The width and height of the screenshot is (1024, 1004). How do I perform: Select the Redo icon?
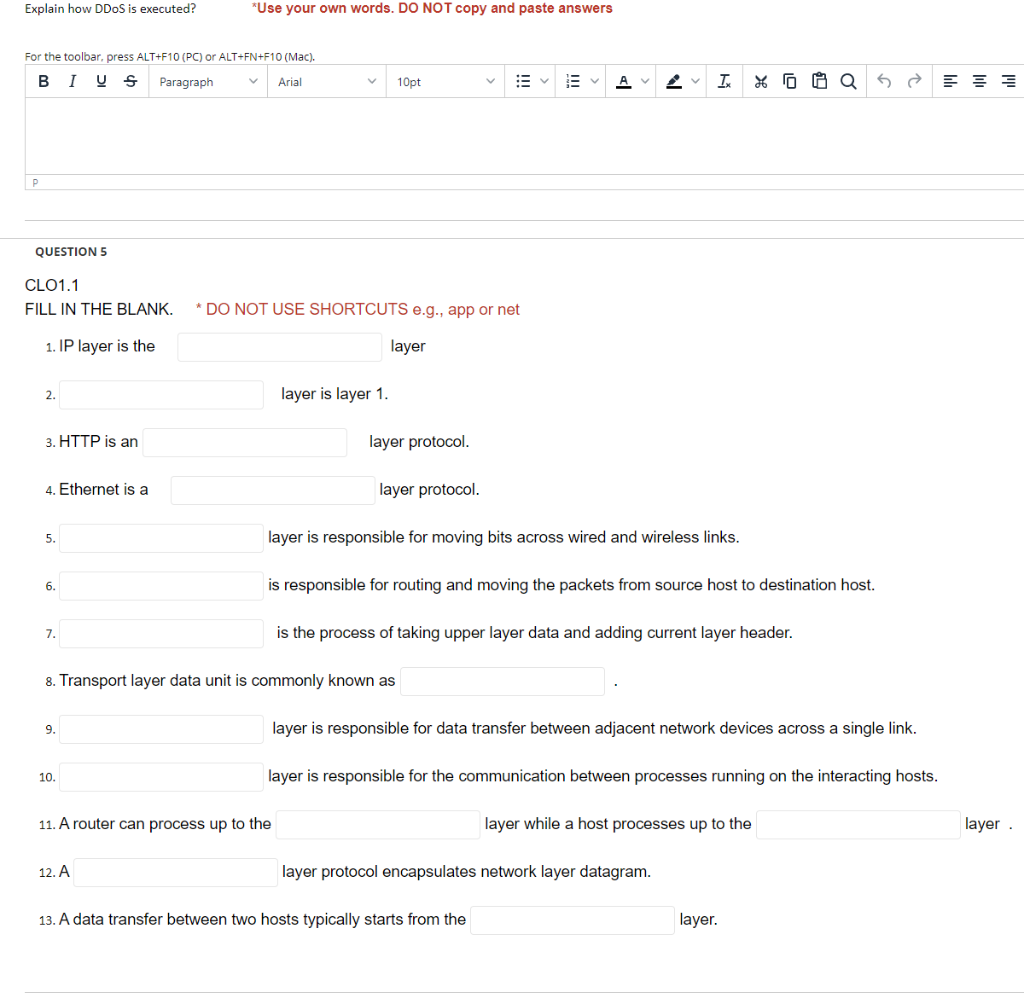coord(912,81)
